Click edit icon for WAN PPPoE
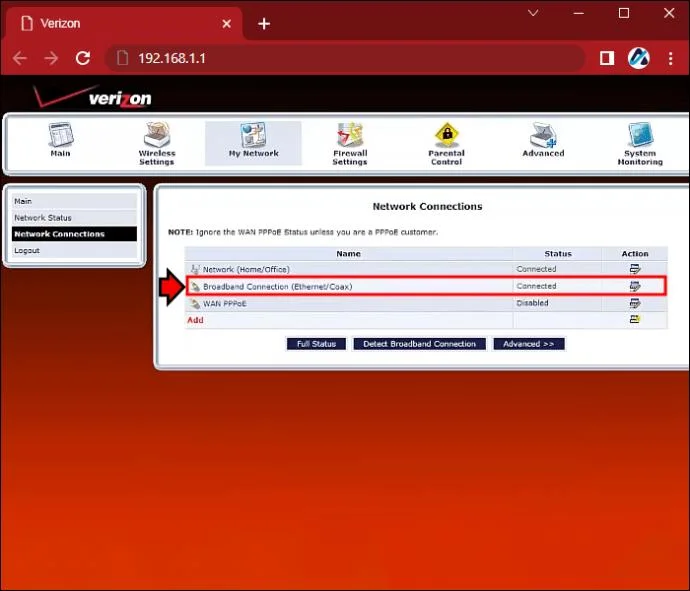 tap(634, 303)
